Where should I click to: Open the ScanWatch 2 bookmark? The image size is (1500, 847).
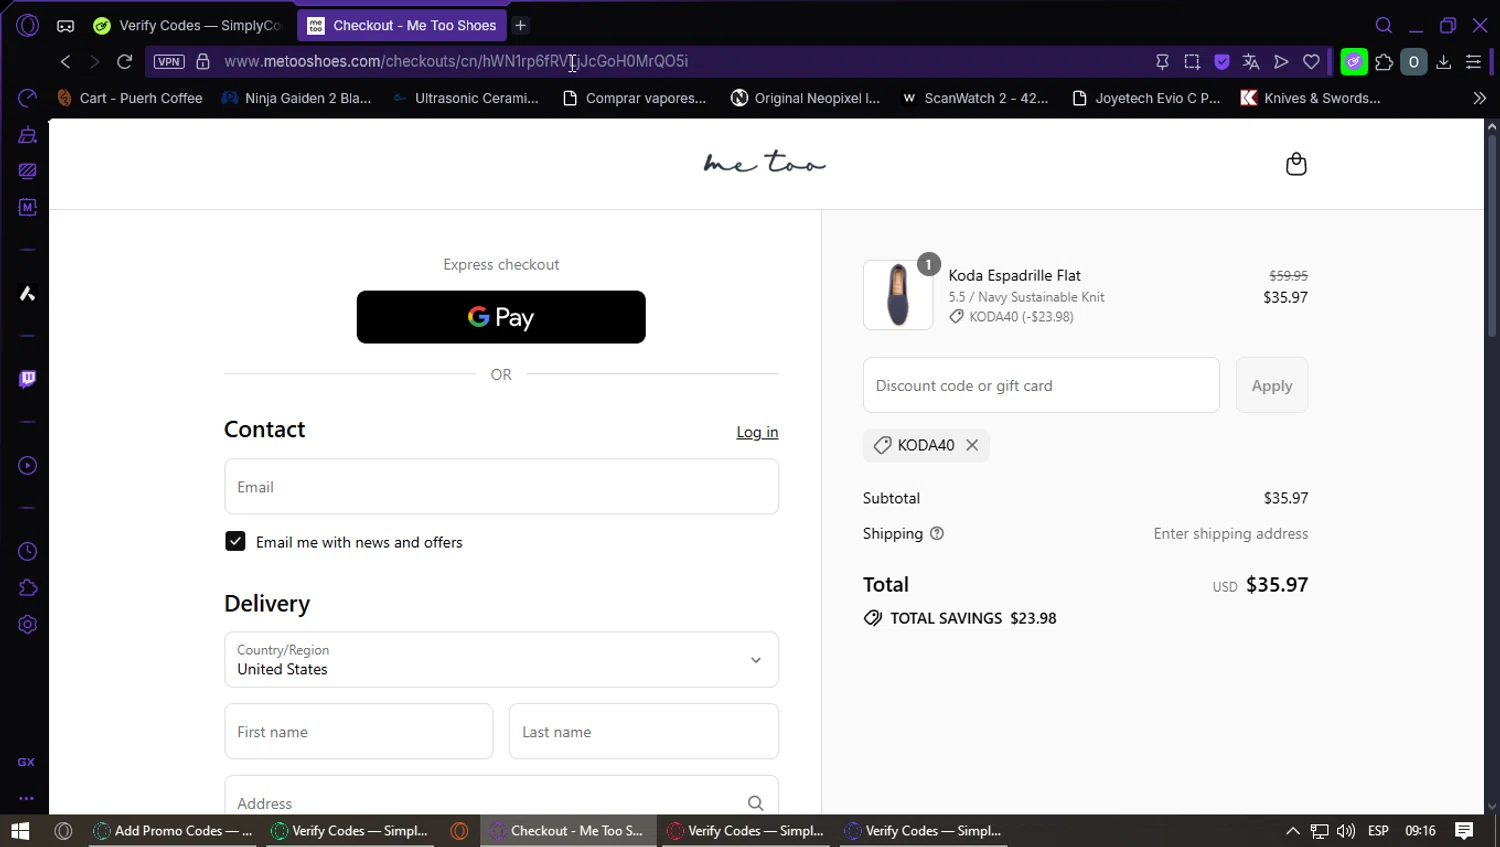pyautogui.click(x=975, y=98)
